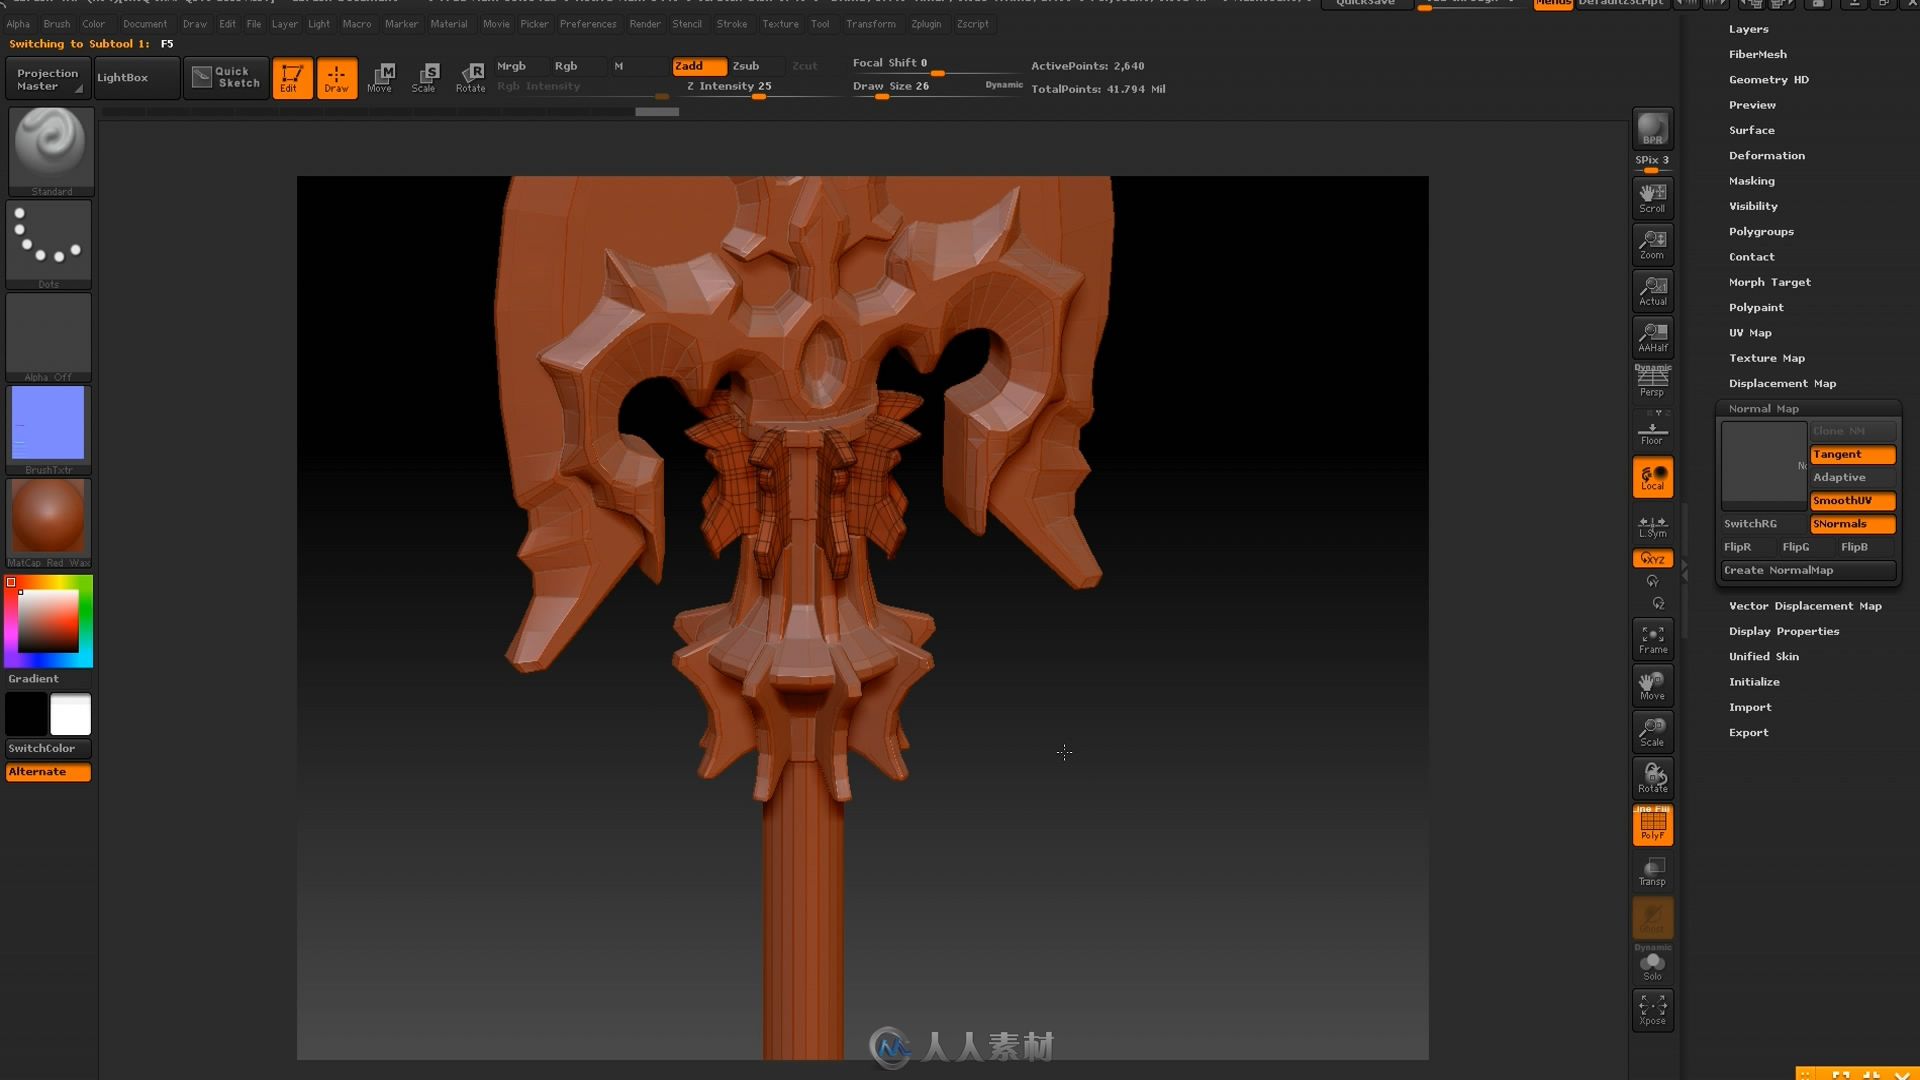Click the PolyF display icon
This screenshot has width=1920, height=1080.
(1652, 825)
